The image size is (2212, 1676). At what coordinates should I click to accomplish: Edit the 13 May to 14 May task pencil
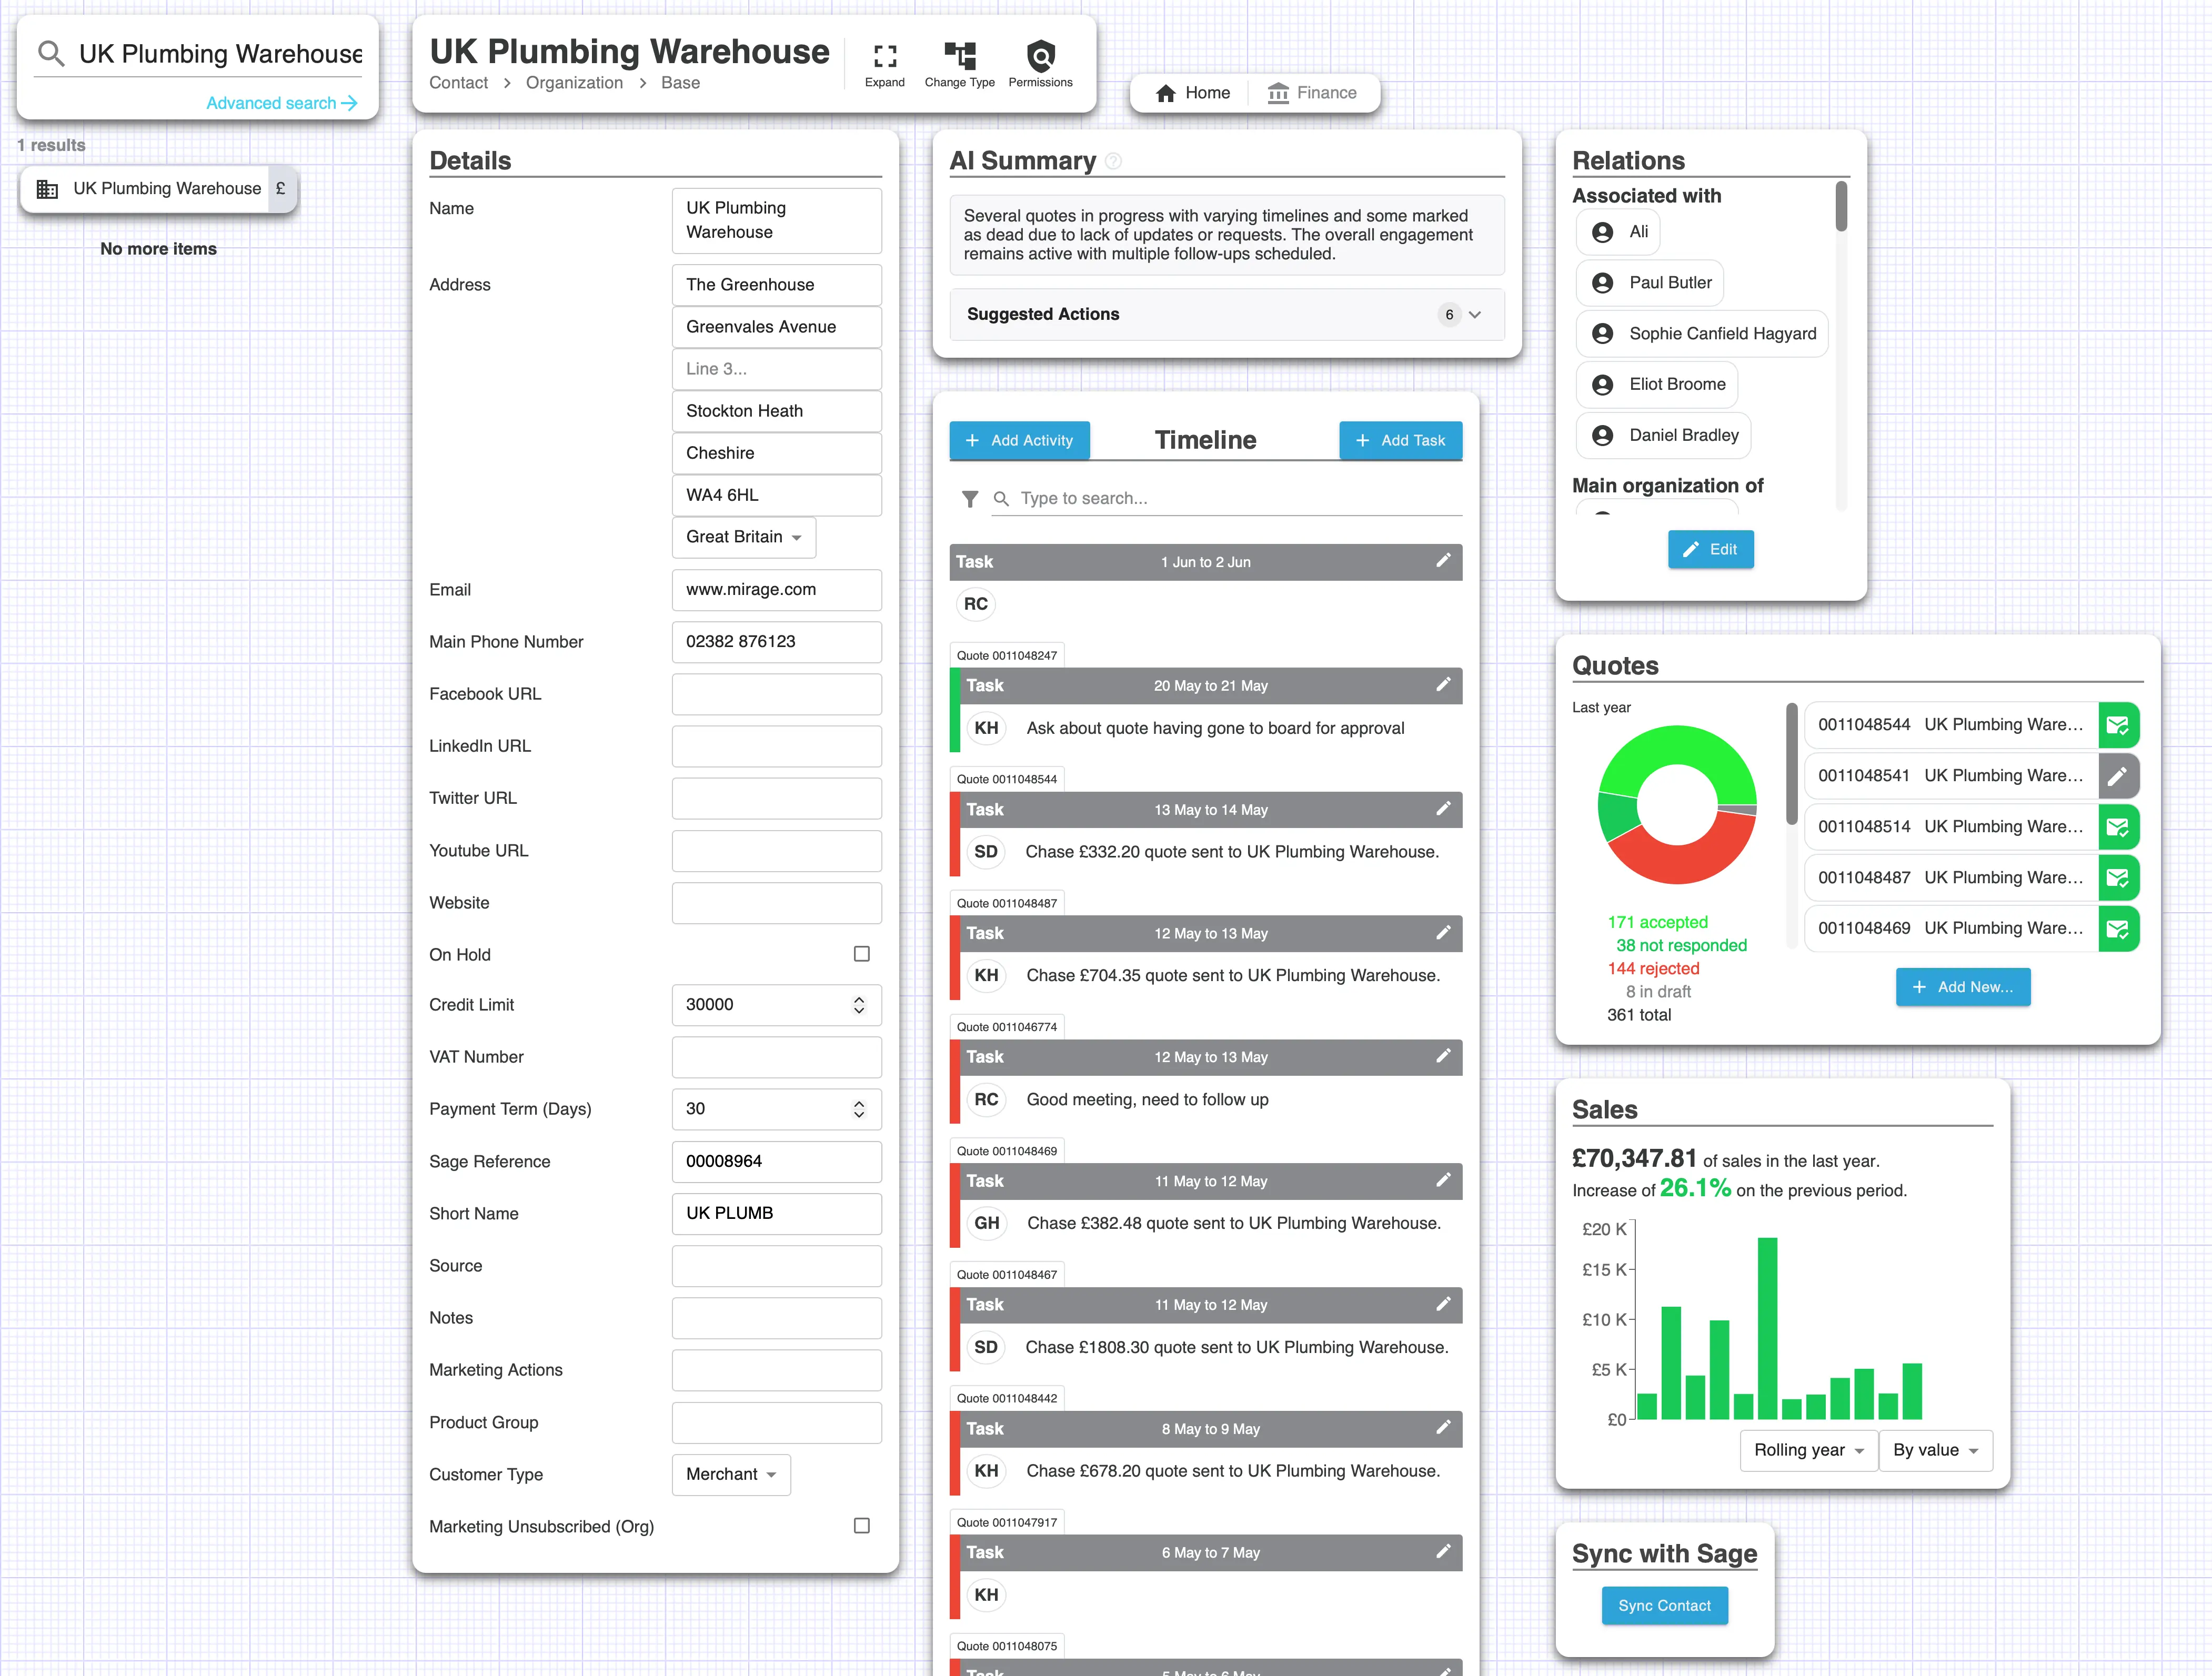[x=1443, y=809]
